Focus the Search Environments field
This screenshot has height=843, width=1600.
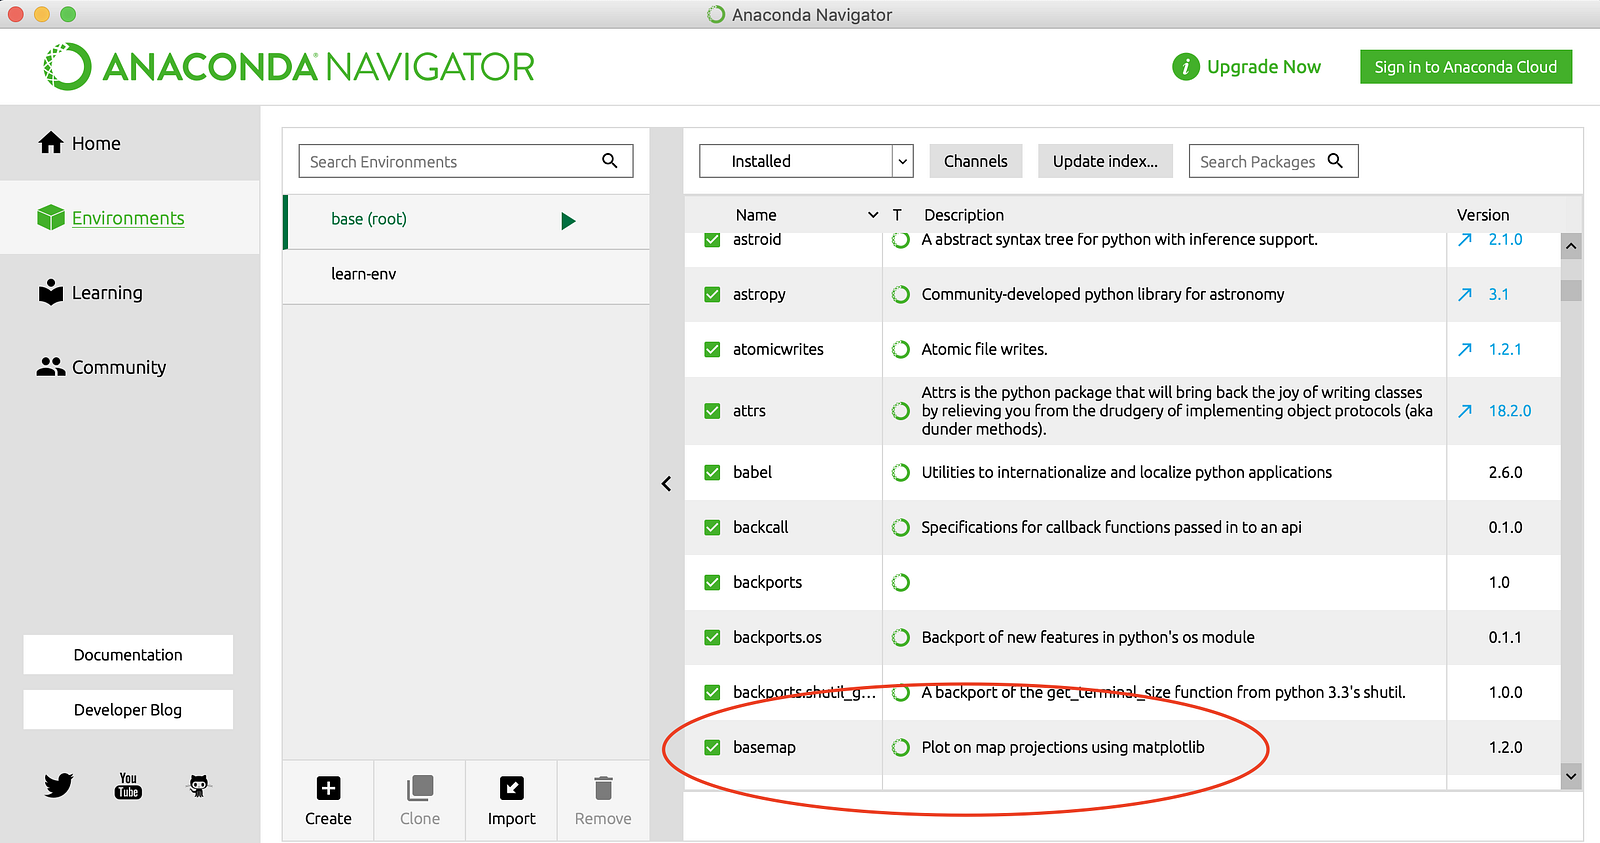click(466, 161)
